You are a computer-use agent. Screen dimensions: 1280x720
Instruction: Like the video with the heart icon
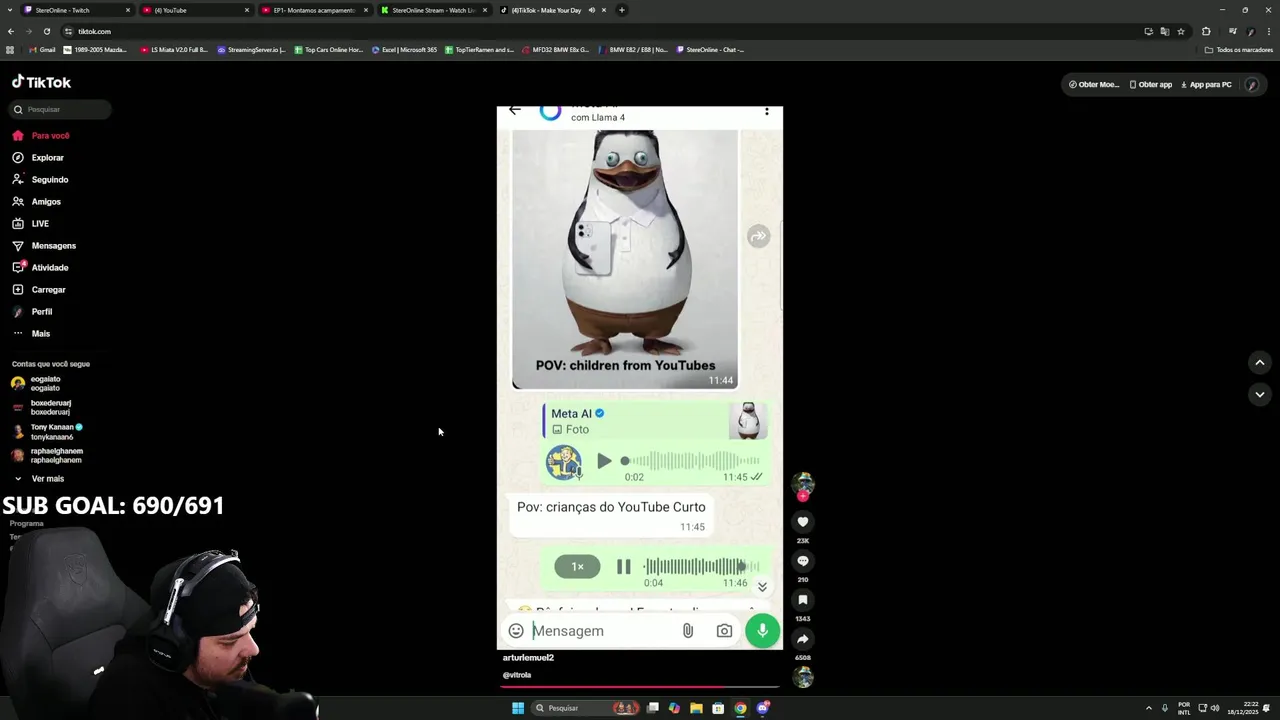tap(802, 522)
